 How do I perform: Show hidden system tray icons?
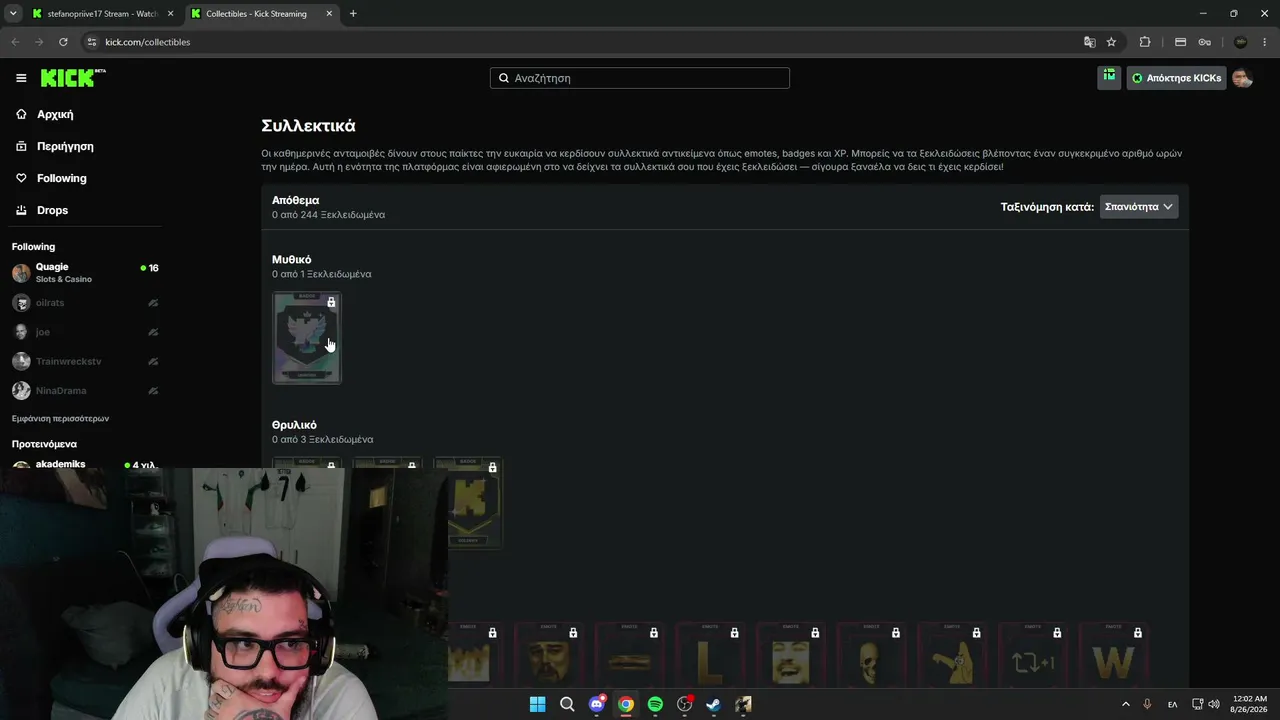point(1125,704)
